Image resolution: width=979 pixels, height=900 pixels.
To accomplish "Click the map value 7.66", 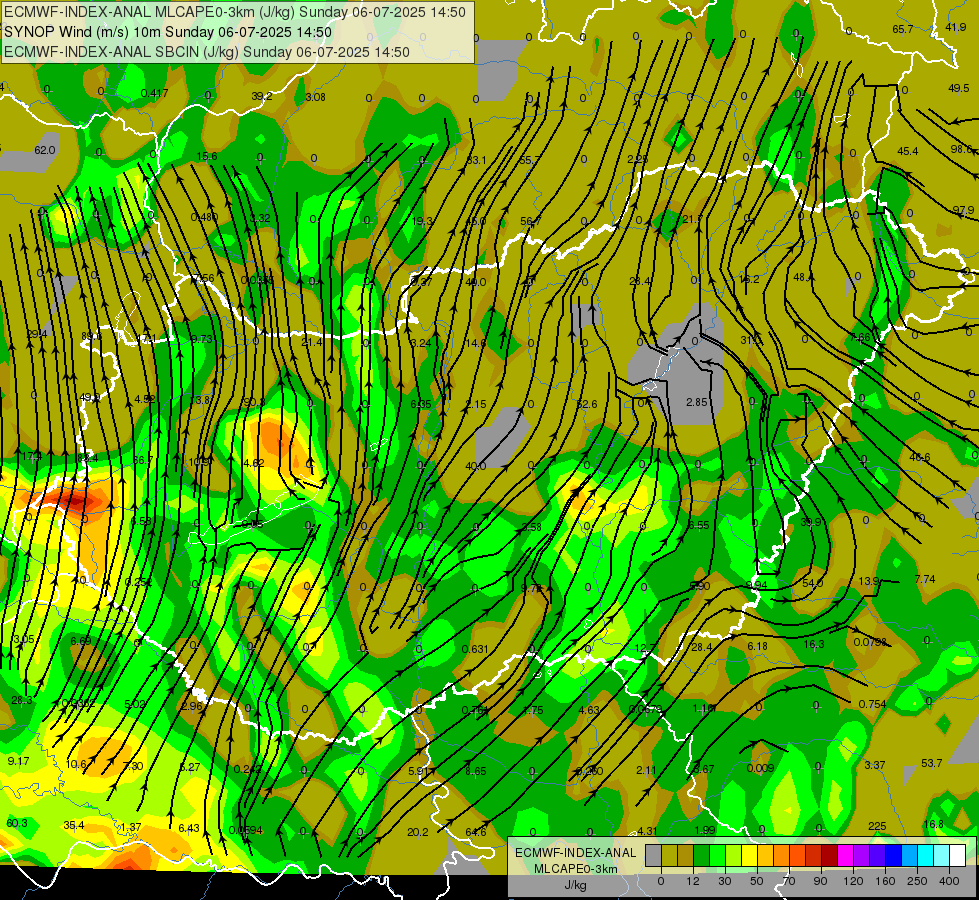I will 860,337.
